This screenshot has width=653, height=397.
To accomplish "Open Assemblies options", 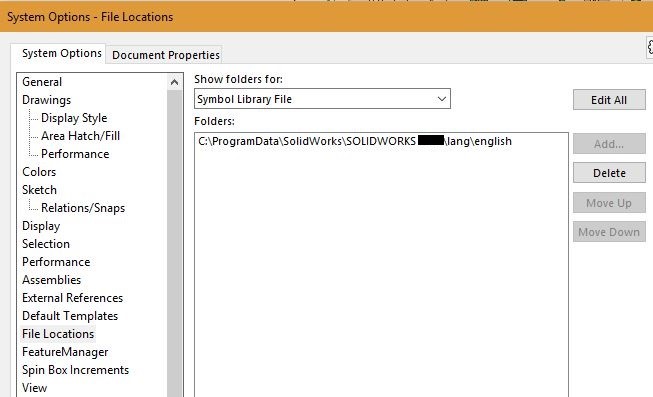I will [52, 280].
